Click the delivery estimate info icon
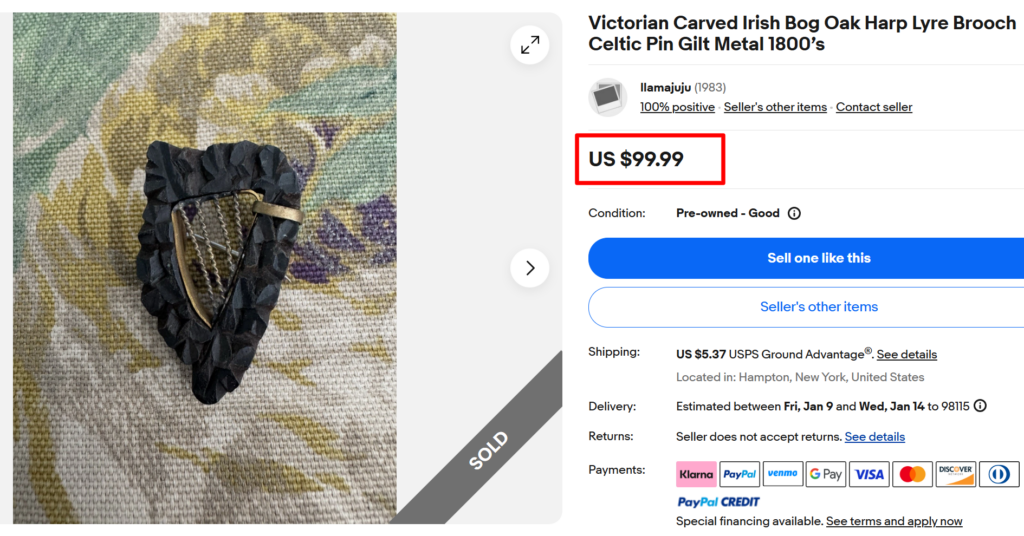 tap(980, 406)
